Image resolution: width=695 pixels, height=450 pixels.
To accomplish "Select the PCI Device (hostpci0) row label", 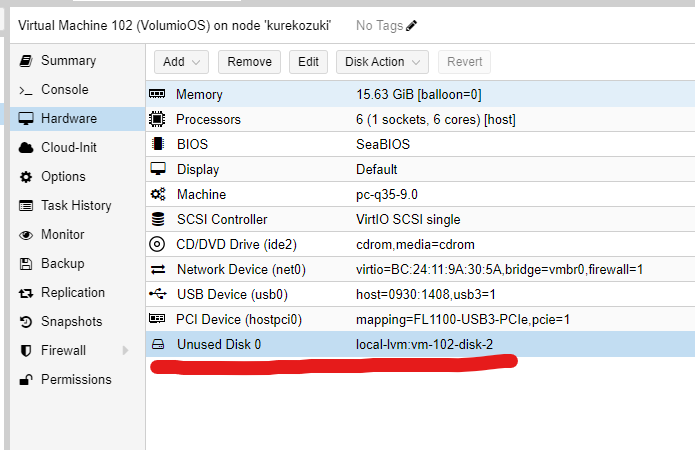I will pos(238,320).
